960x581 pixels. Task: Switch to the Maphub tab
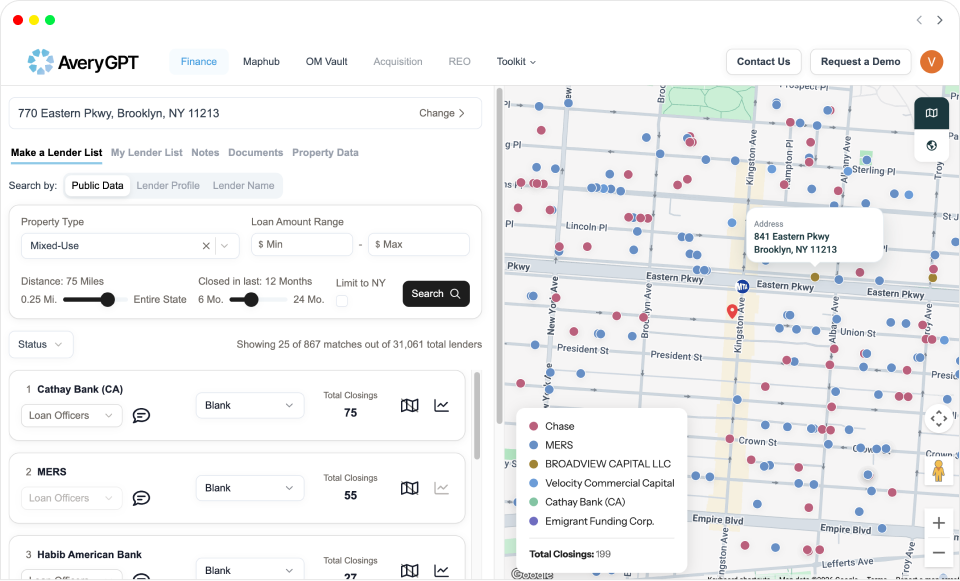(x=261, y=61)
